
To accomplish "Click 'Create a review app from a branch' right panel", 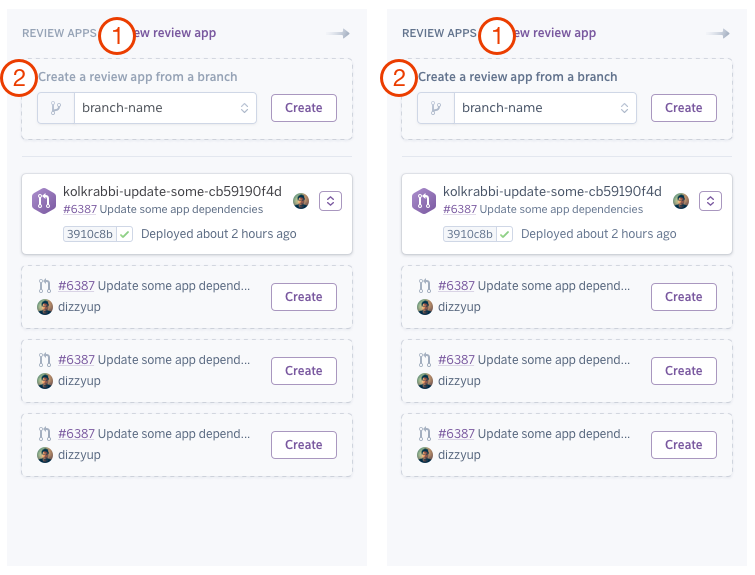I will click(x=518, y=77).
